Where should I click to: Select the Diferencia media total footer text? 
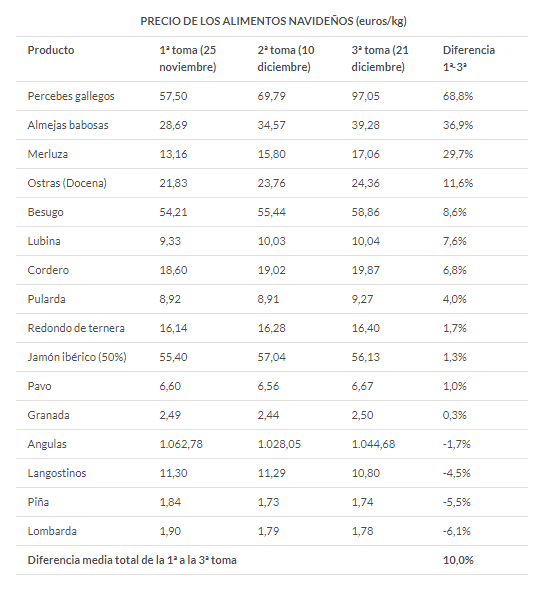click(x=132, y=560)
